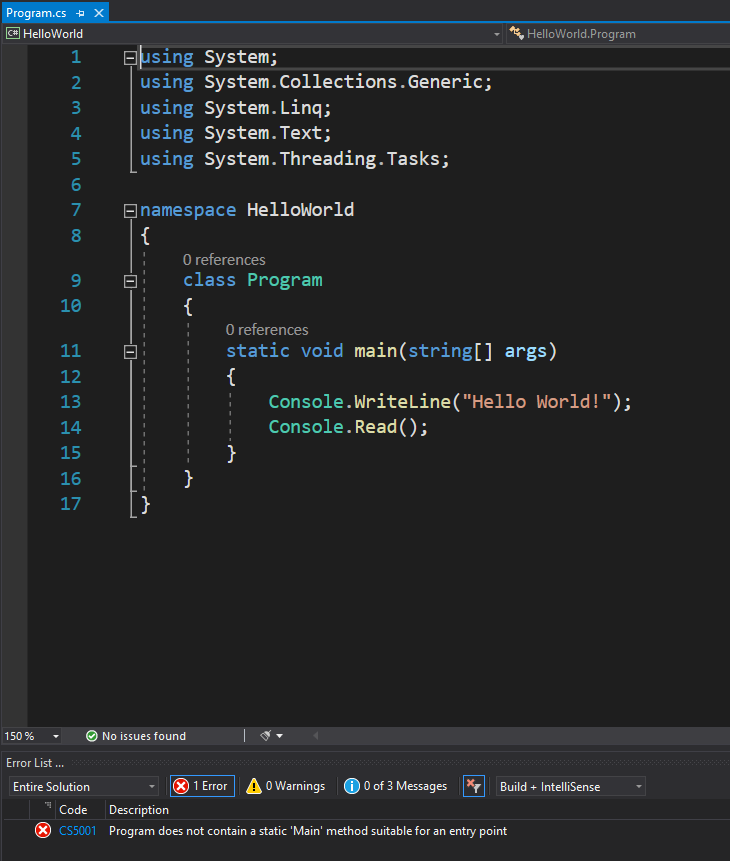Screen dimensions: 730x861
Task: Open the Entire Solution scope dropdown
Action: [84, 787]
